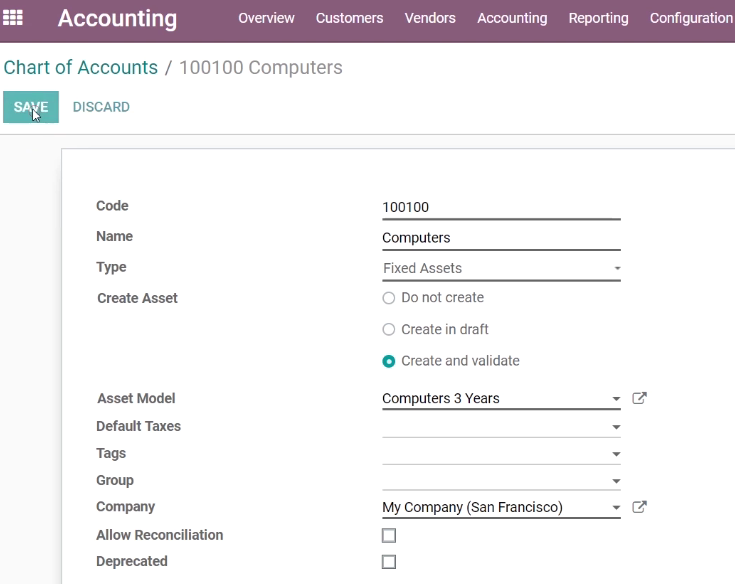Open the Tags dropdown
The width and height of the screenshot is (735, 584).
click(x=501, y=454)
